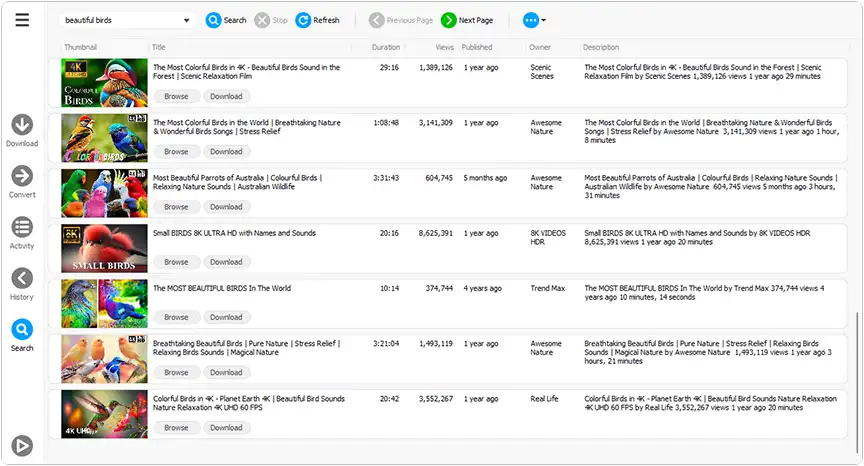Screen dimensions: 864x466
Task: Click the Stop toolbar button
Action: coord(271,20)
